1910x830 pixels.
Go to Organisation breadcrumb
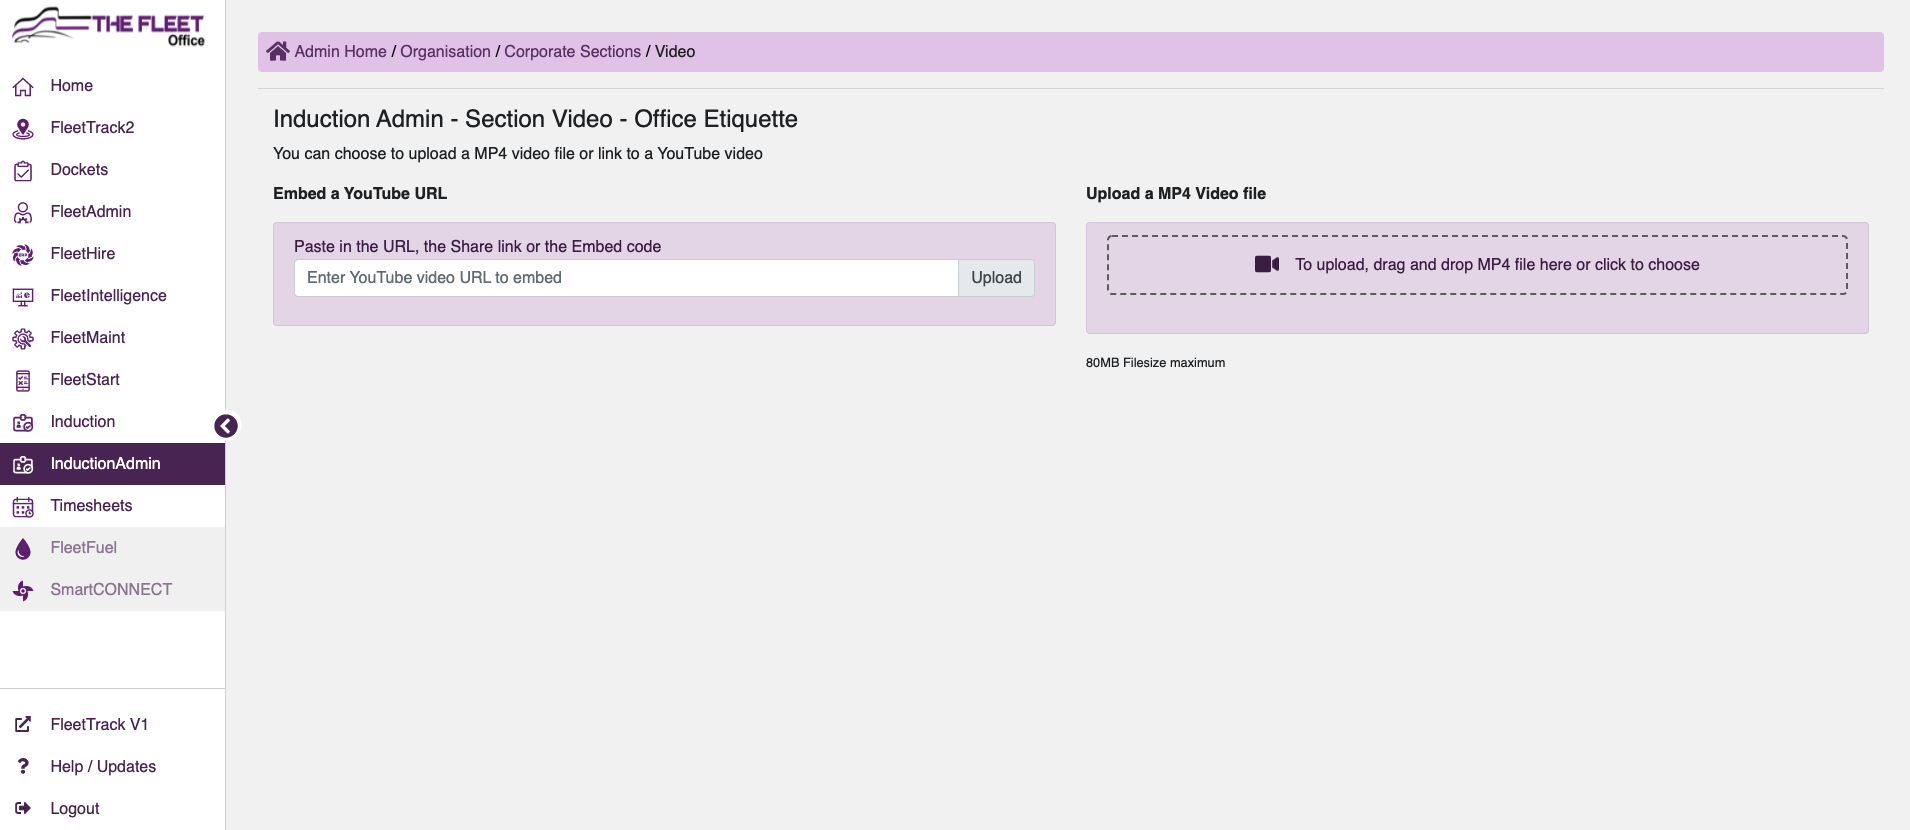445,51
